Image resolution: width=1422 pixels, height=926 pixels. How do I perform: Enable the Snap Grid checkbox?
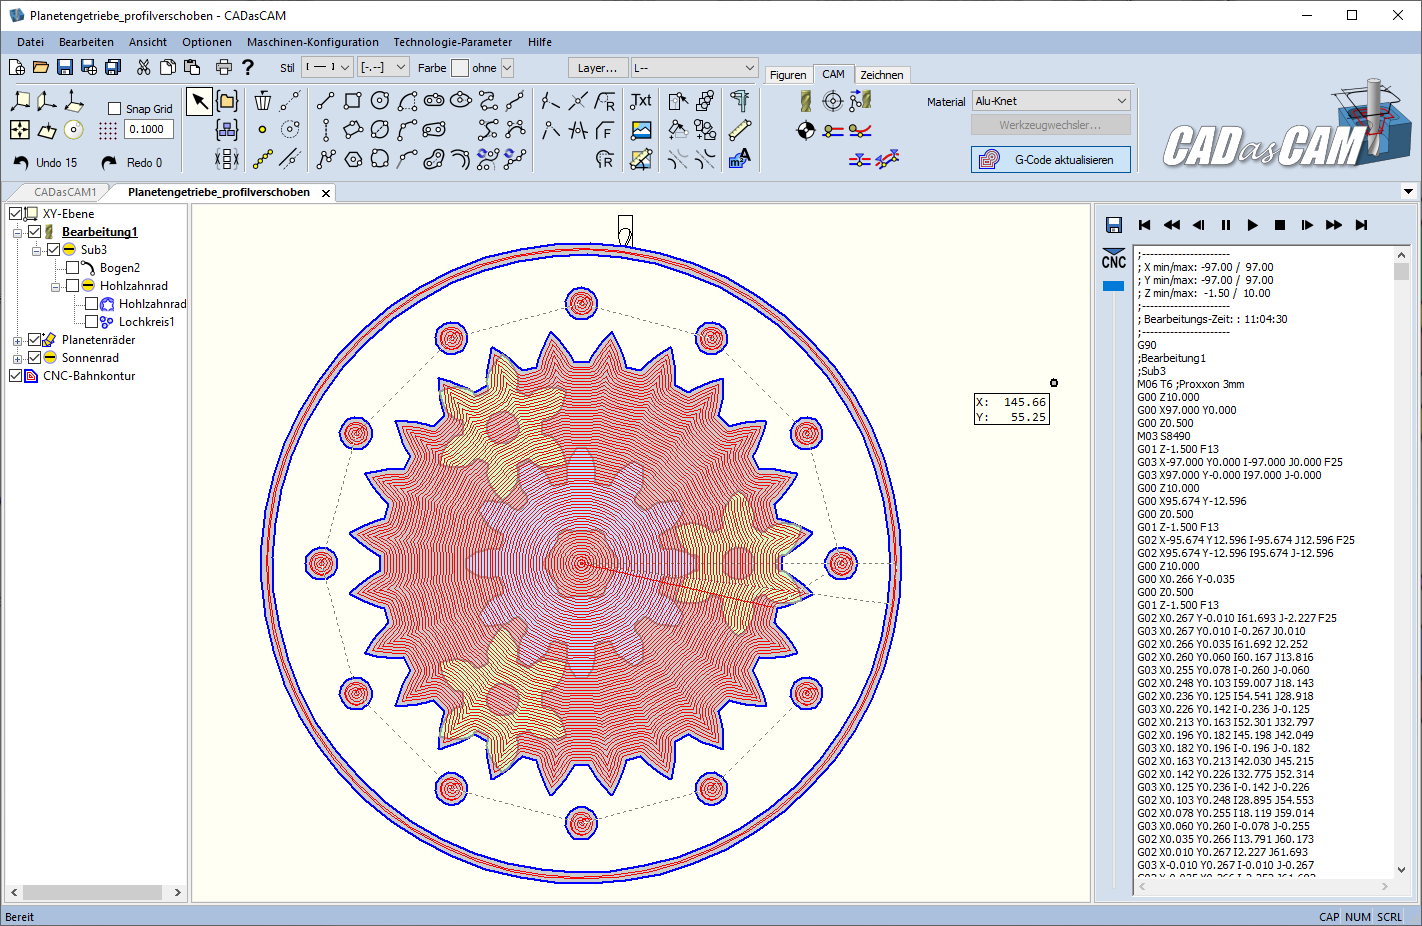tap(114, 109)
